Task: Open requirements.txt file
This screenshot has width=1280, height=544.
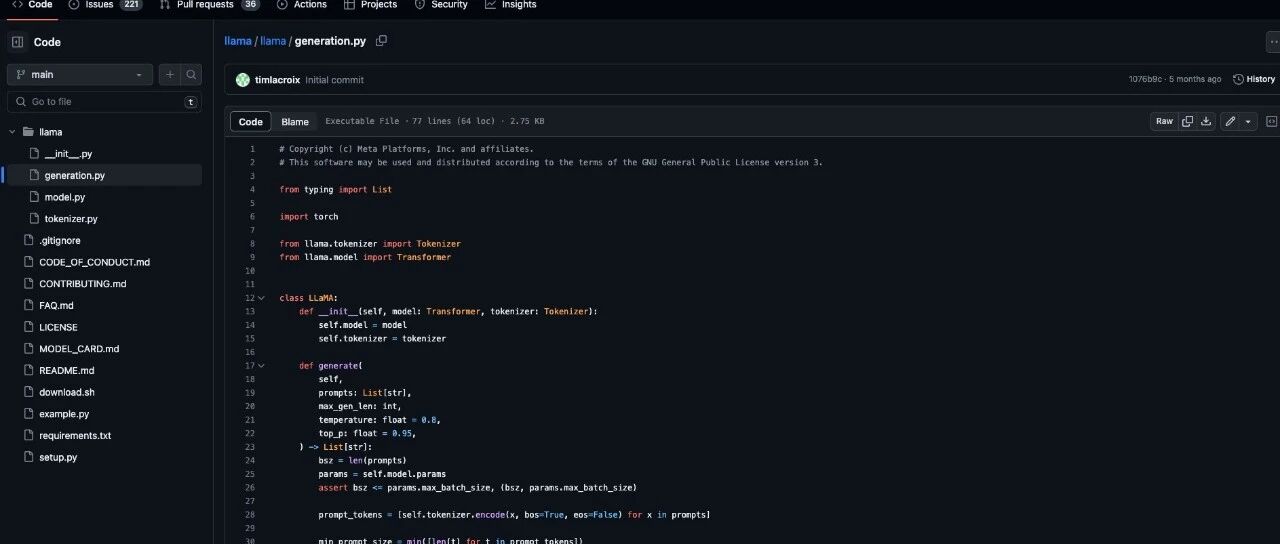Action: click(x=75, y=436)
